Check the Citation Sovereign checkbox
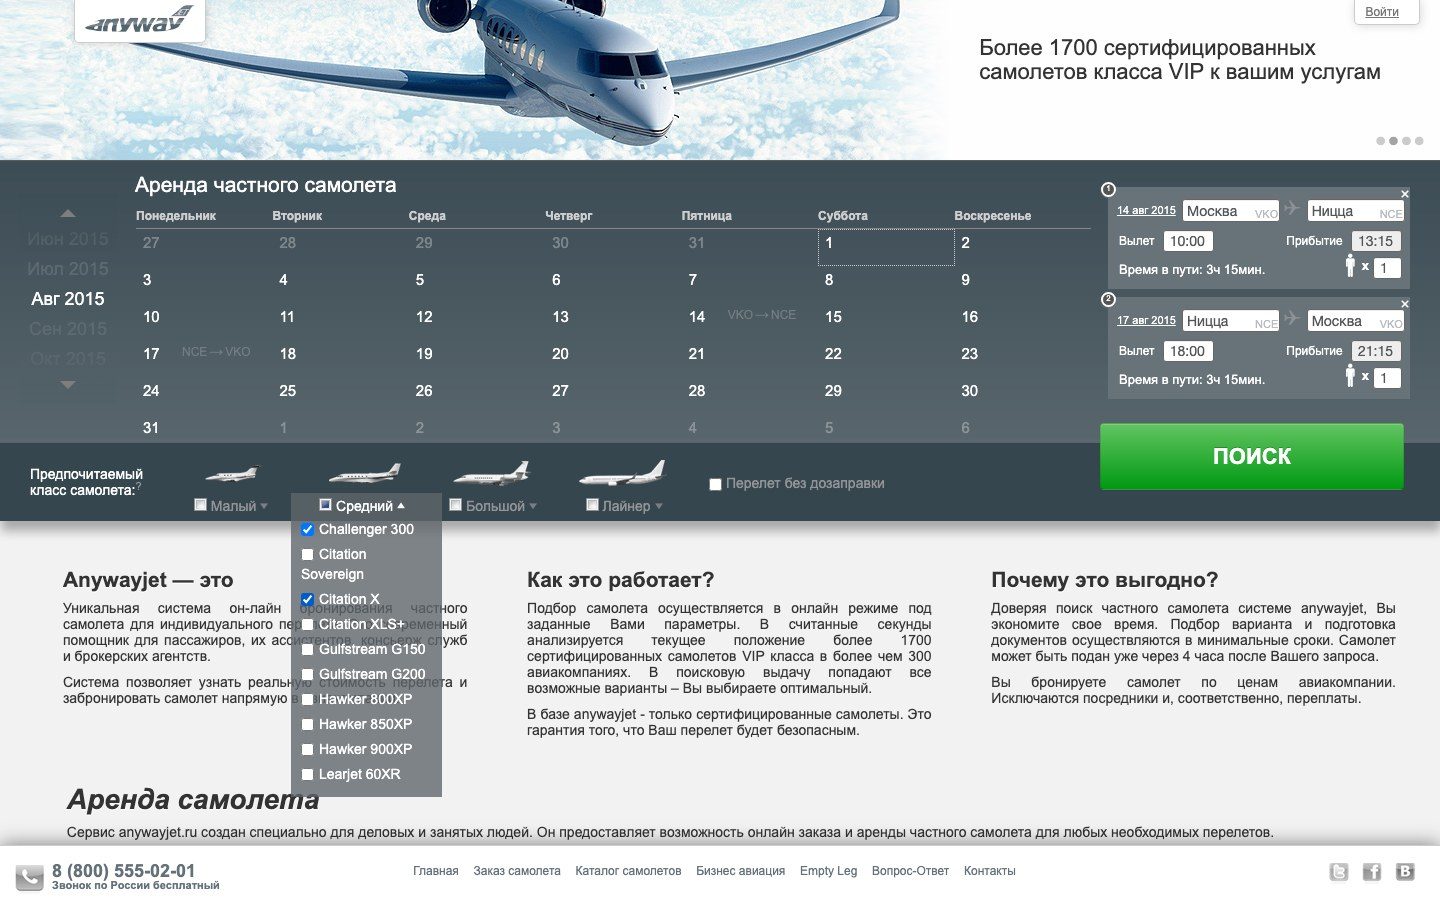This screenshot has width=1440, height=900. tap(308, 555)
